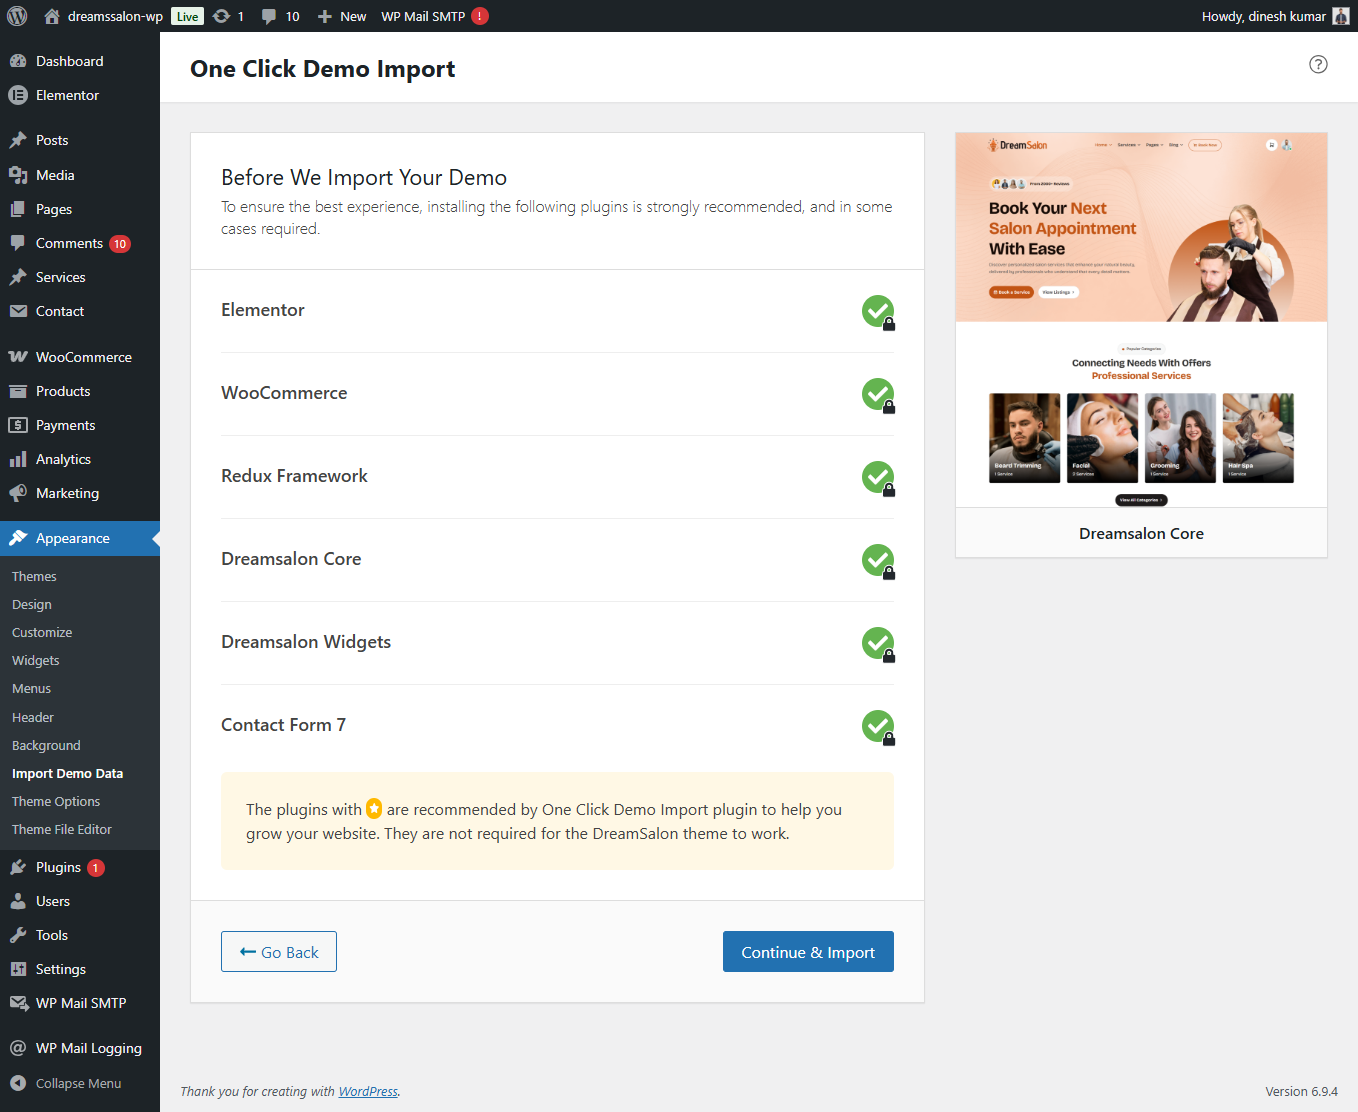Click the Dashboard gauge icon
1358x1112 pixels.
[18, 61]
